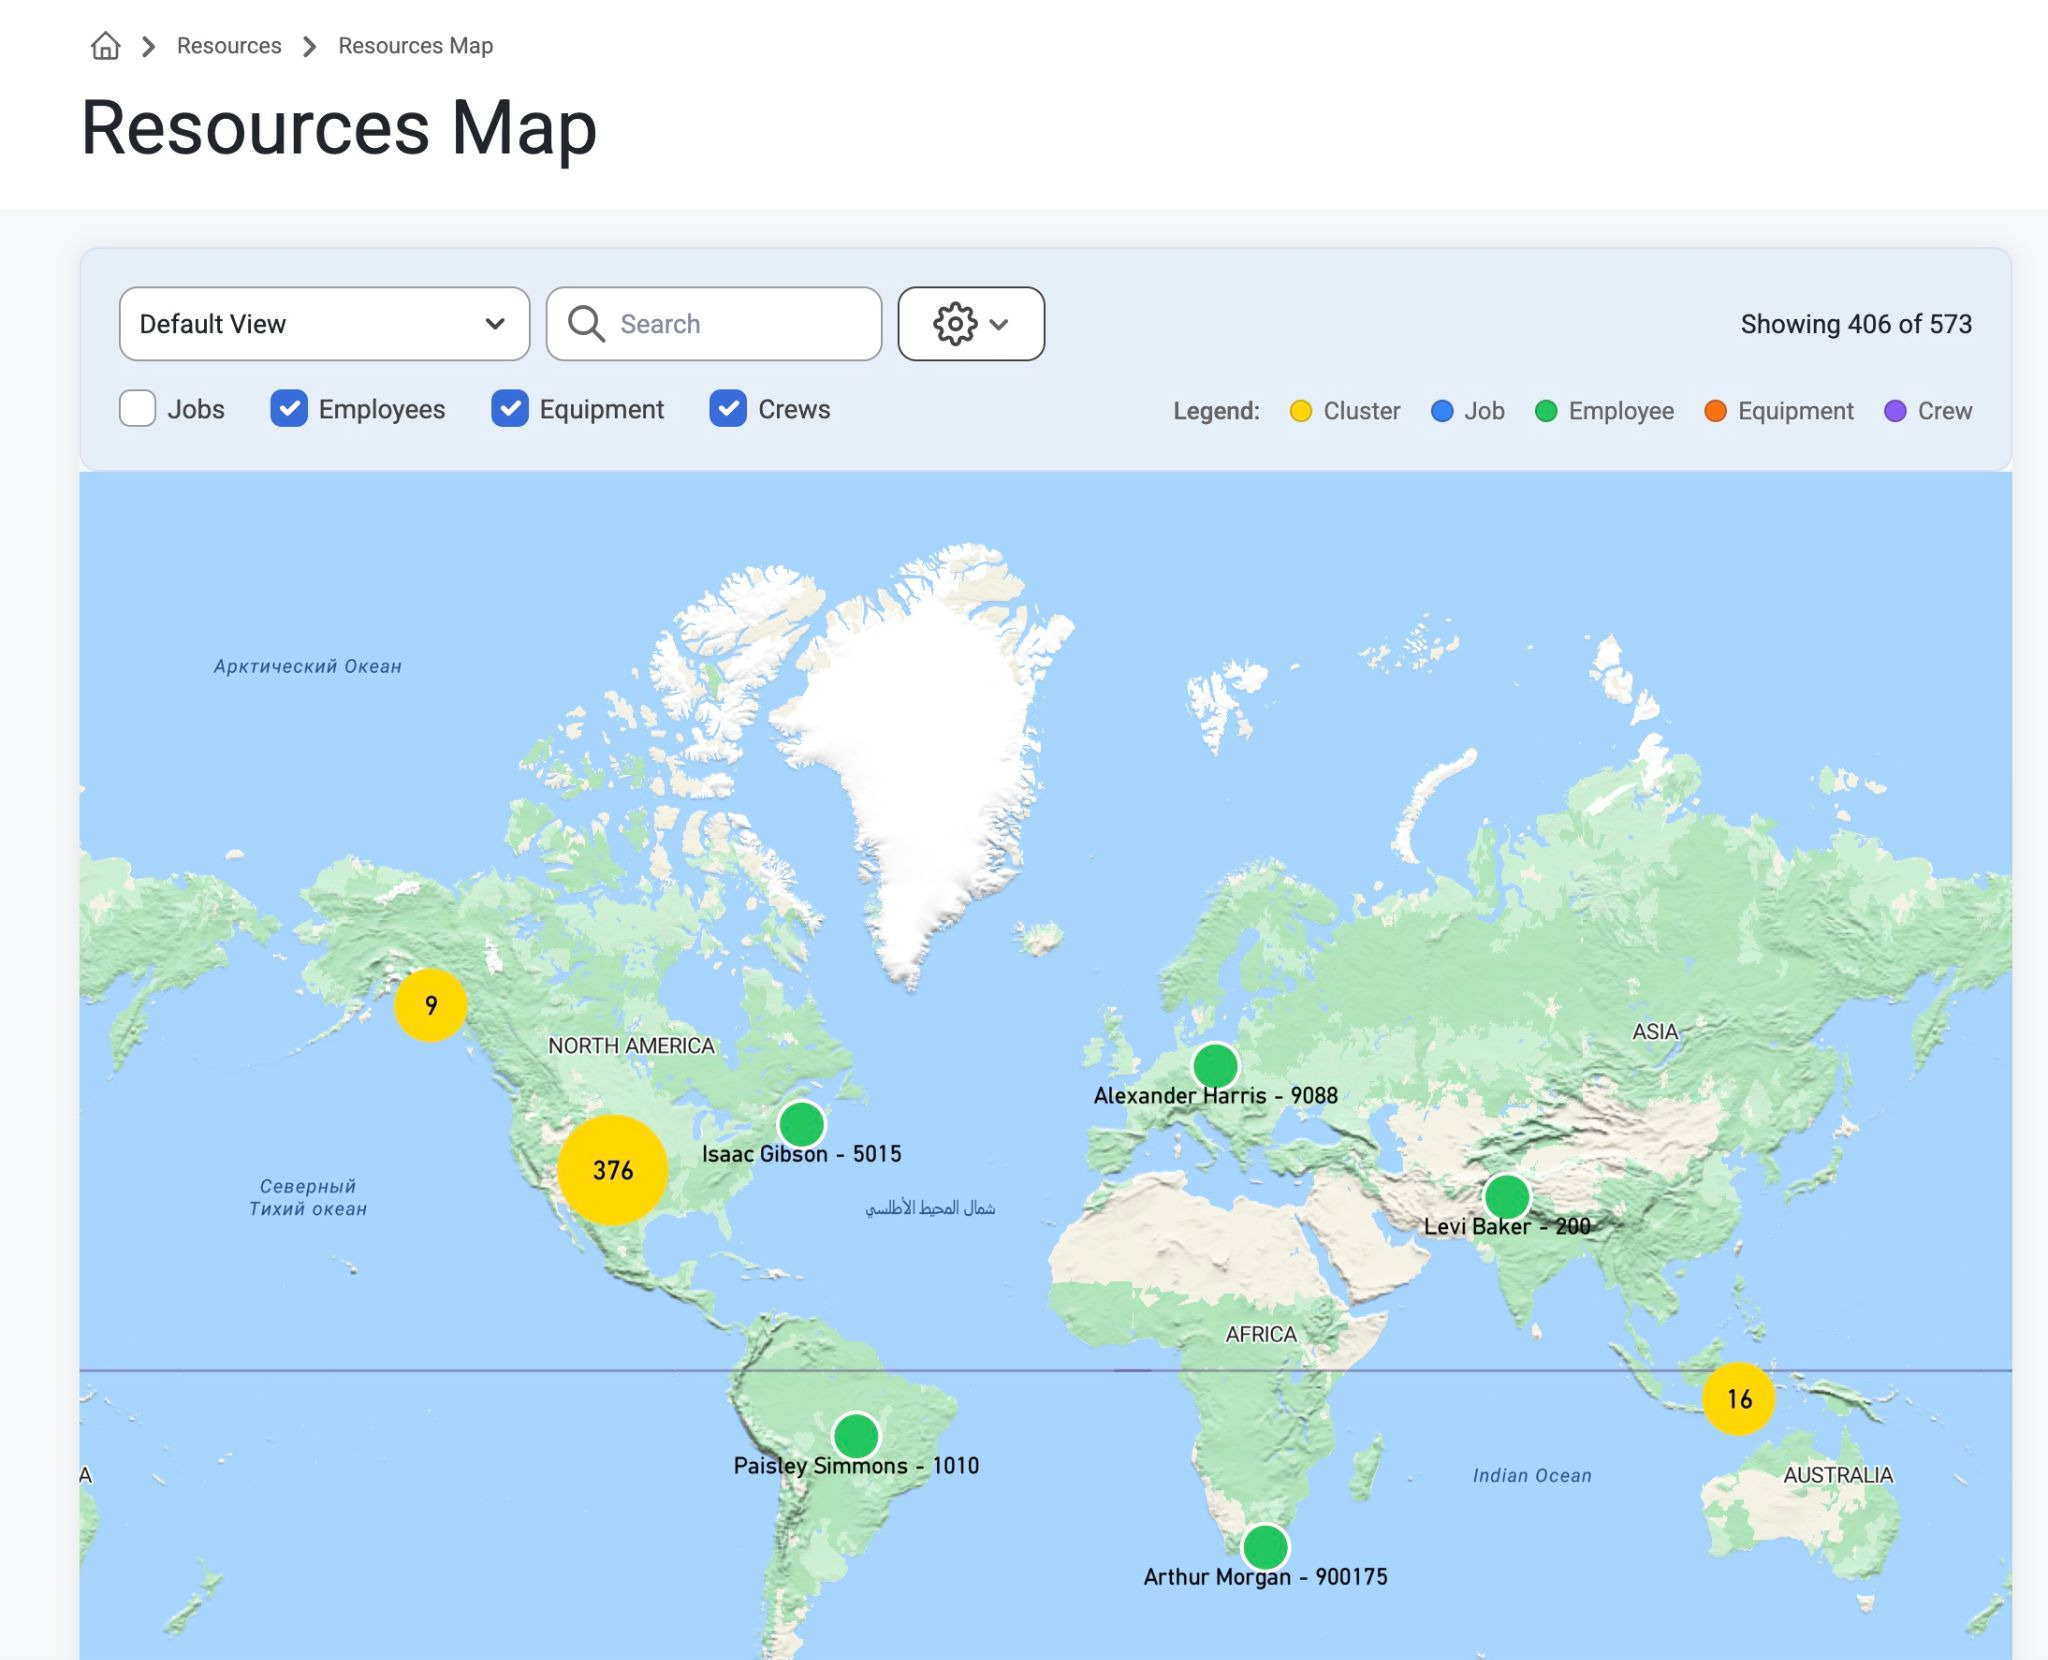
Task: Click the home breadcrumb icon
Action: click(105, 46)
